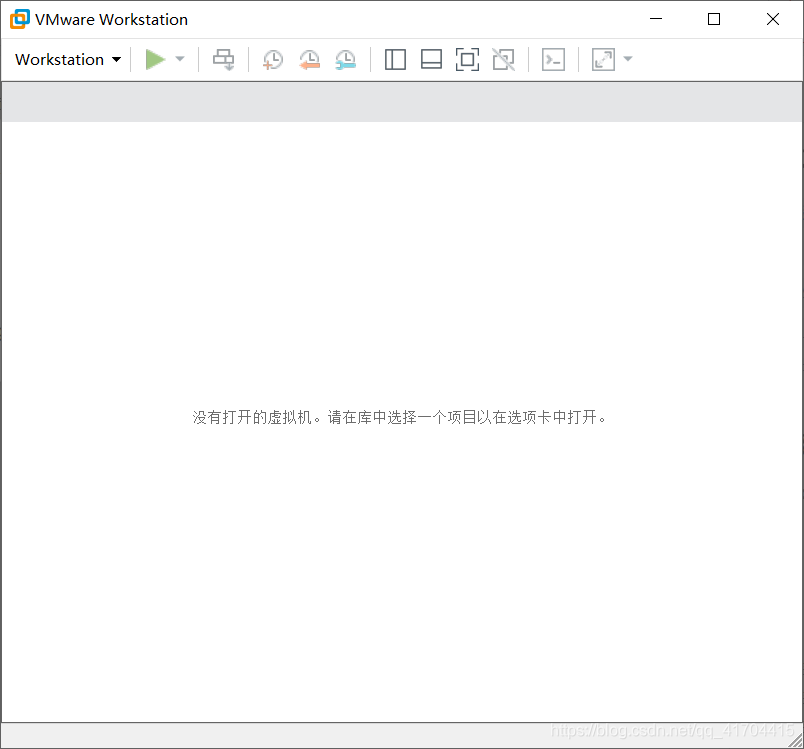Image resolution: width=804 pixels, height=749 pixels.
Task: Click the message '没有打开的虚拟机' text
Action: [252, 417]
